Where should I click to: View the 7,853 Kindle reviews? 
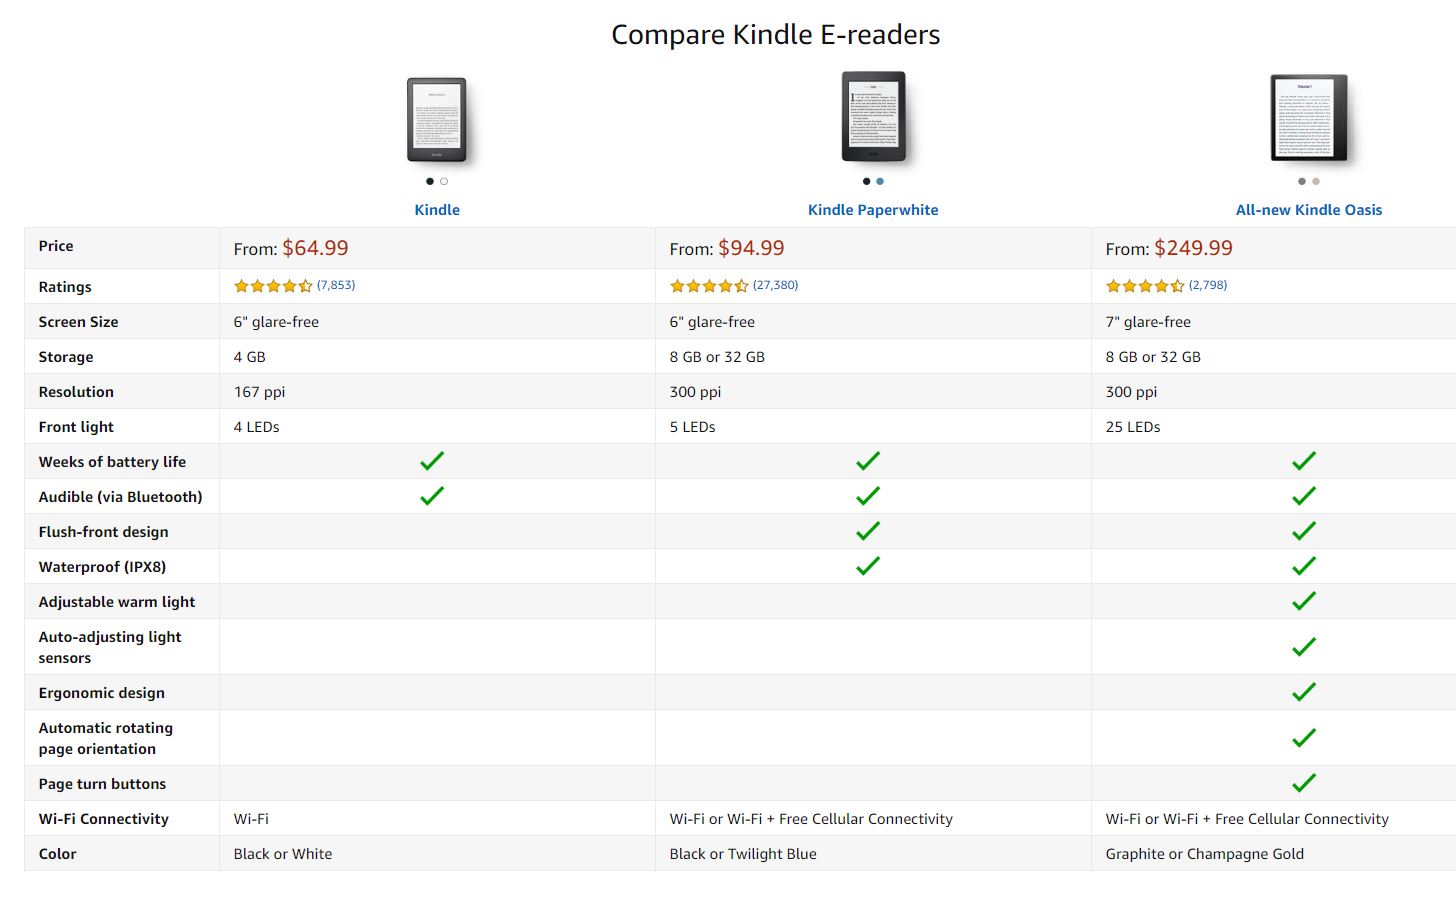click(x=336, y=285)
